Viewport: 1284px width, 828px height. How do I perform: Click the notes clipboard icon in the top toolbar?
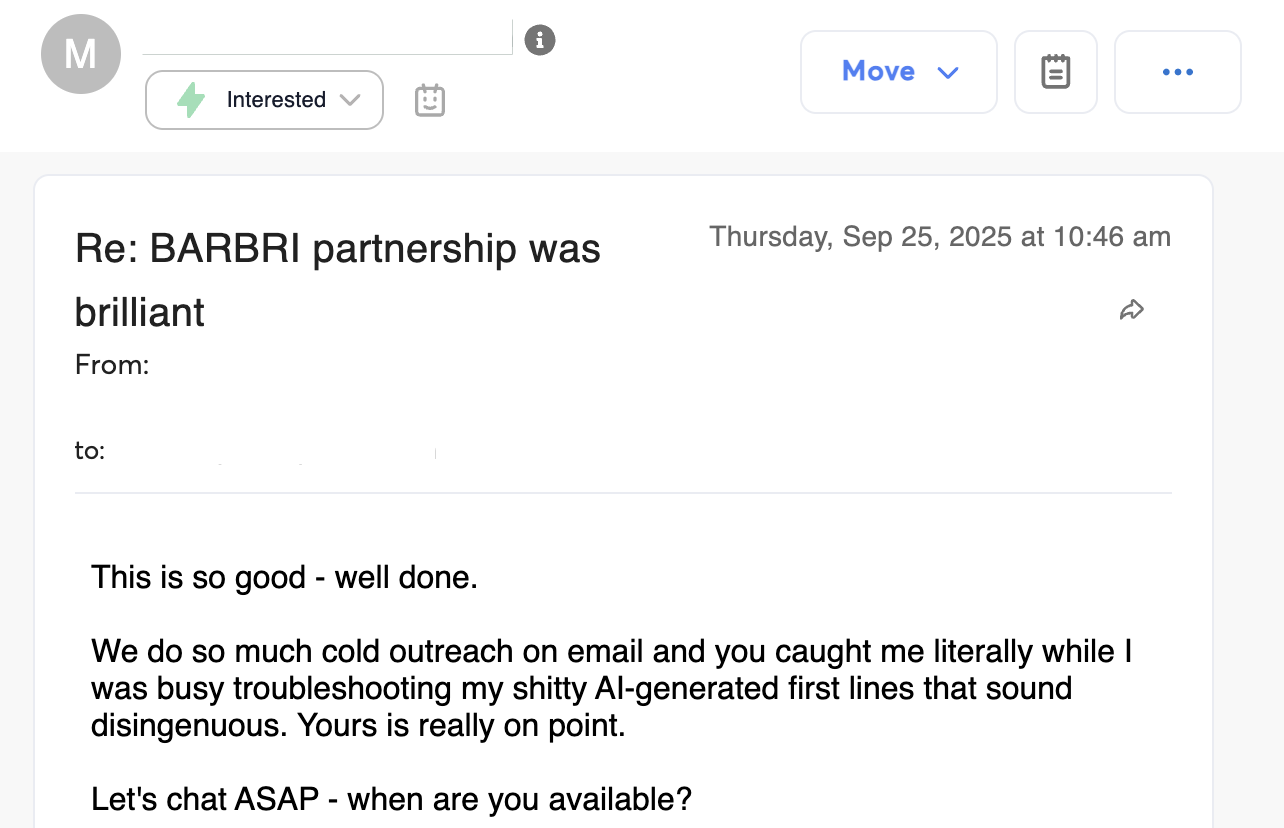1056,71
